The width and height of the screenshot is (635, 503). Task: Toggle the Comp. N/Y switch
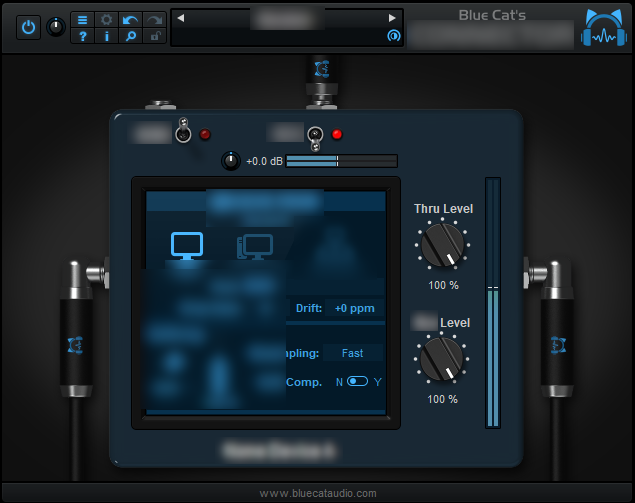pyautogui.click(x=357, y=382)
